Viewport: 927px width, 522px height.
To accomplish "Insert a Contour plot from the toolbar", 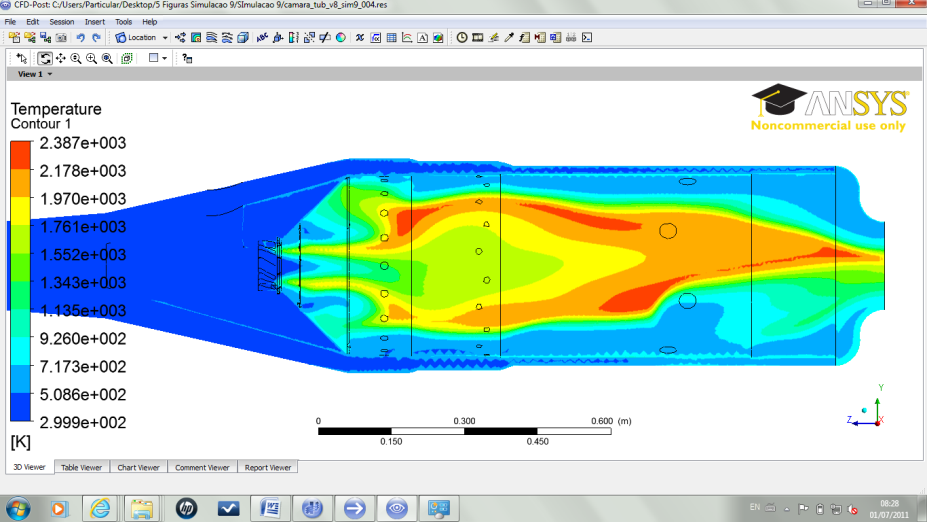I will [x=197, y=38].
